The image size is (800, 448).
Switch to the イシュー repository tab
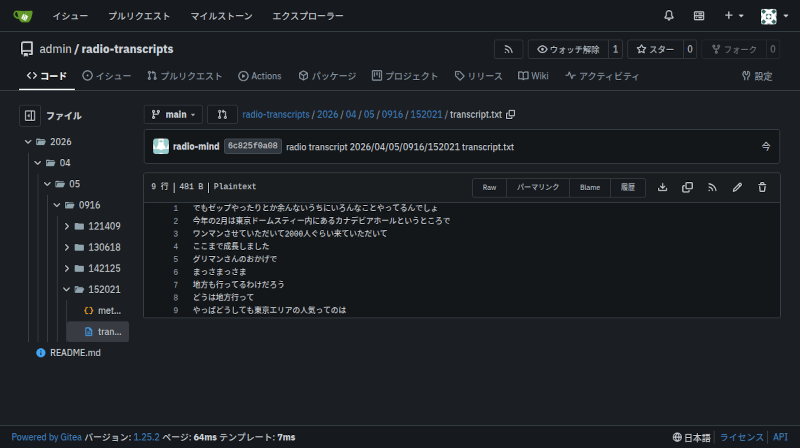[106, 76]
